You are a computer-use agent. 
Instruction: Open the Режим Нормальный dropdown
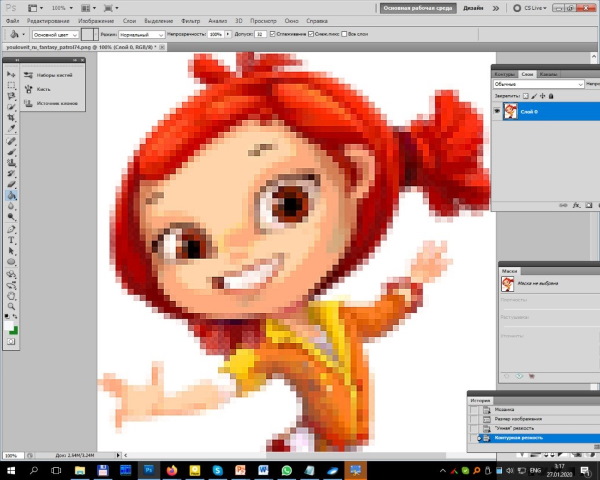pos(142,34)
